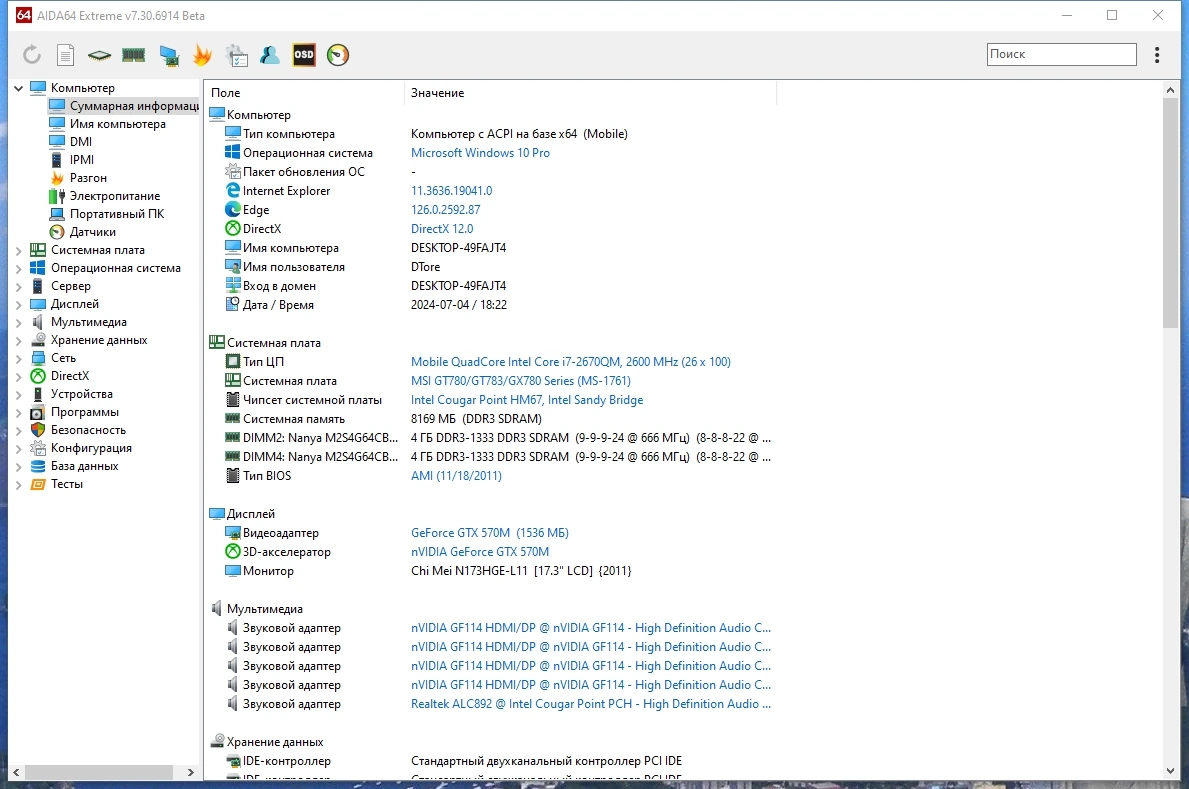Expand the Сеть tree node
Screen dimensions: 1189x789
tap(18, 358)
